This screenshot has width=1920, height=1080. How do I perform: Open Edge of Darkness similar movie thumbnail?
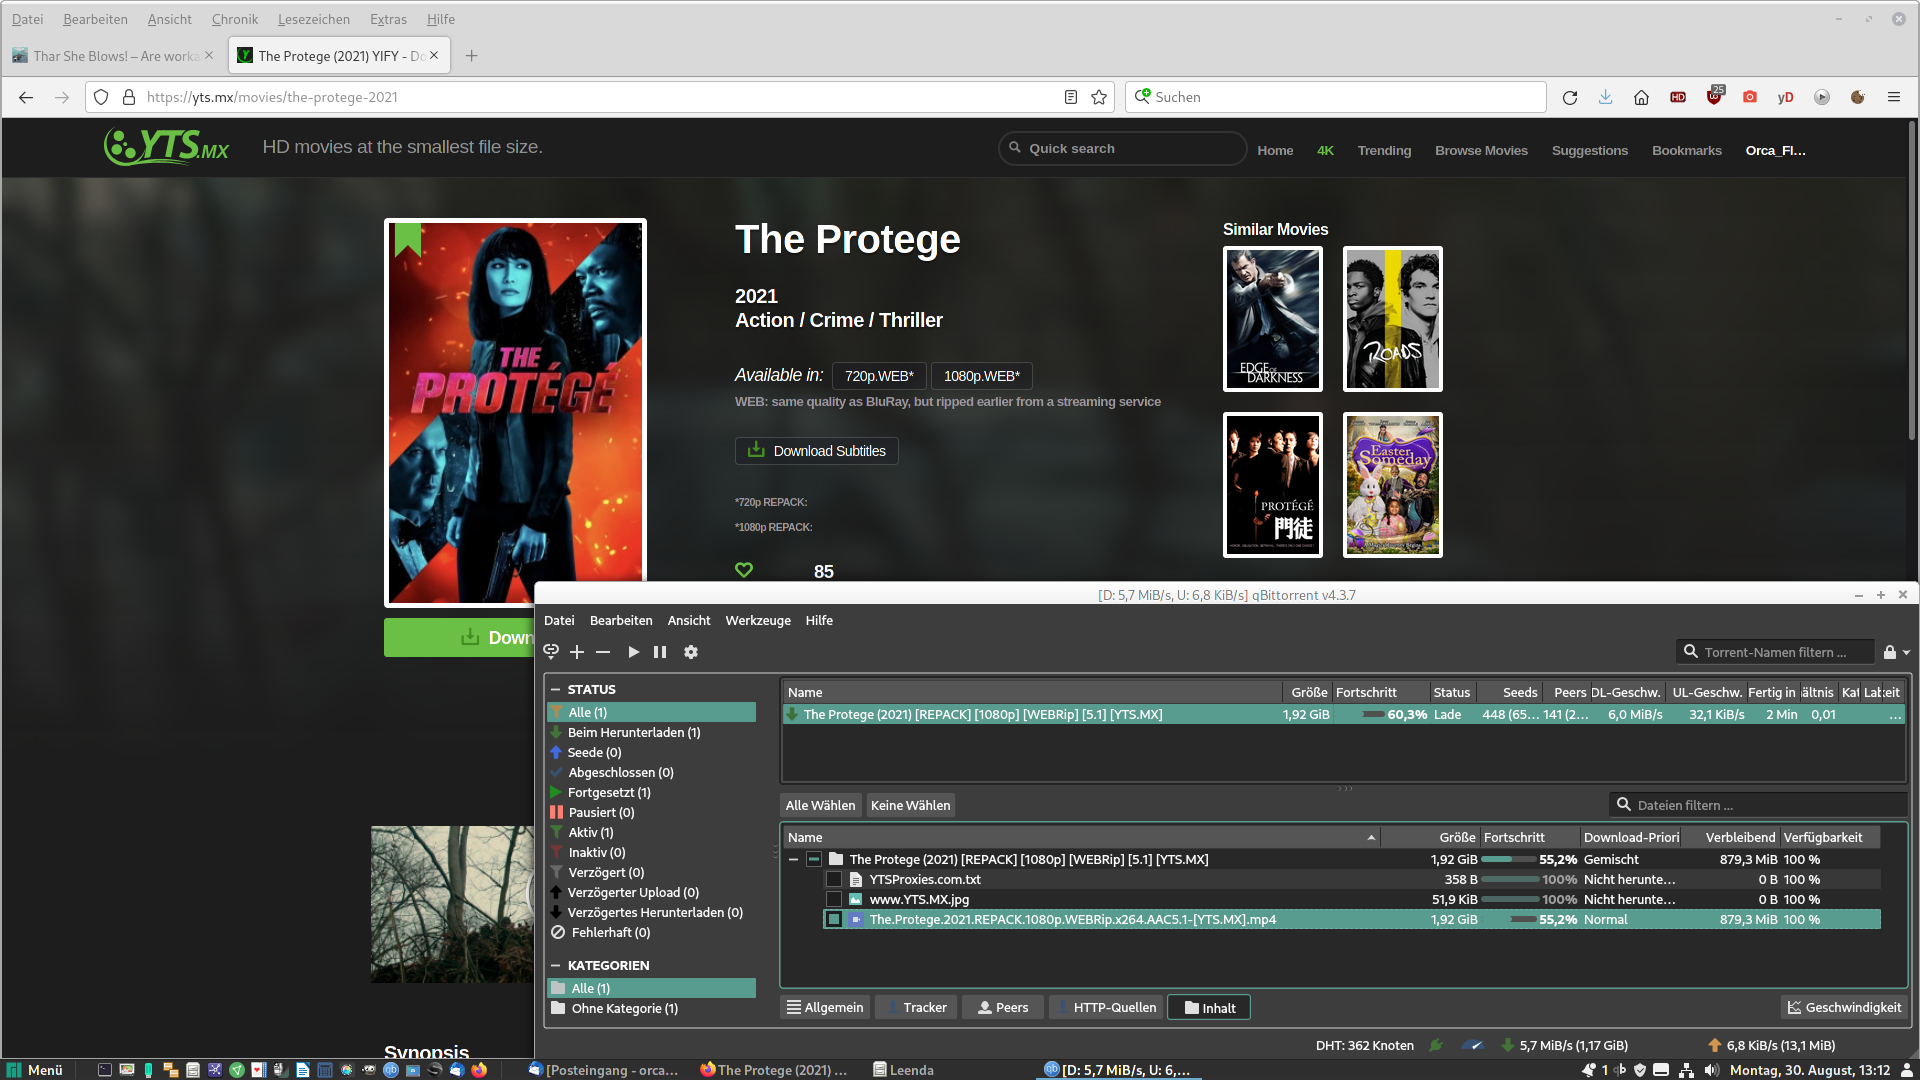pos(1273,319)
